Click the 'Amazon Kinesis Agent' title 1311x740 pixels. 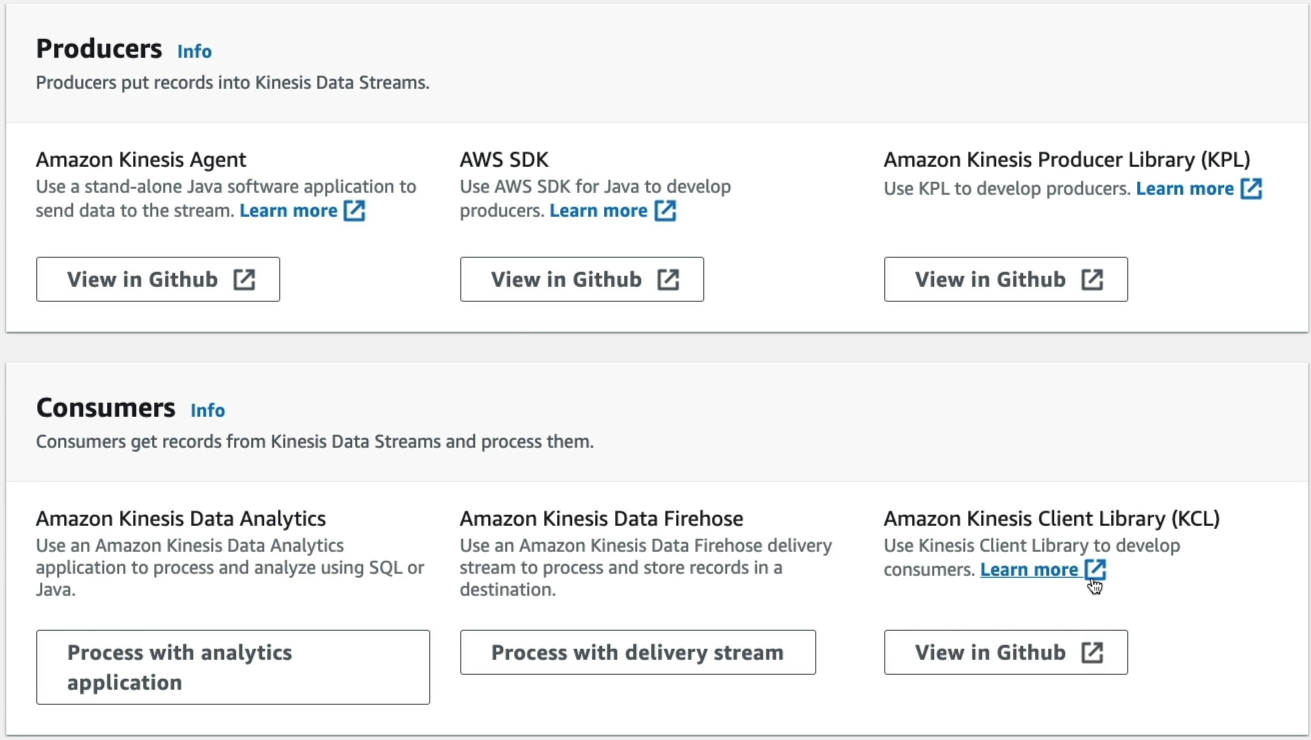point(141,160)
